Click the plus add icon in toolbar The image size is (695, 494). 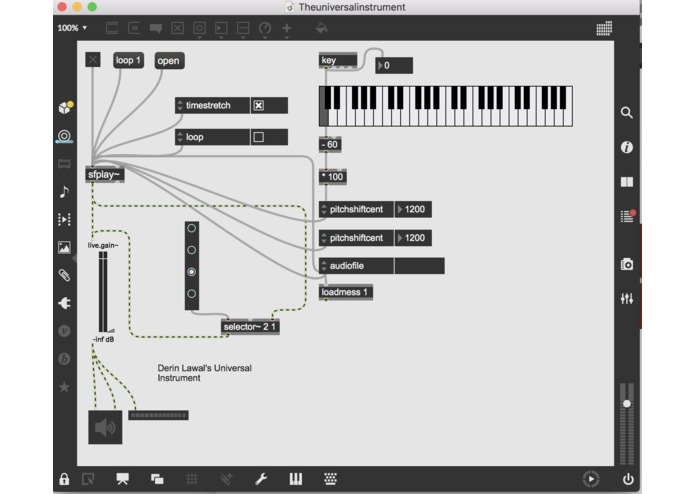point(287,28)
